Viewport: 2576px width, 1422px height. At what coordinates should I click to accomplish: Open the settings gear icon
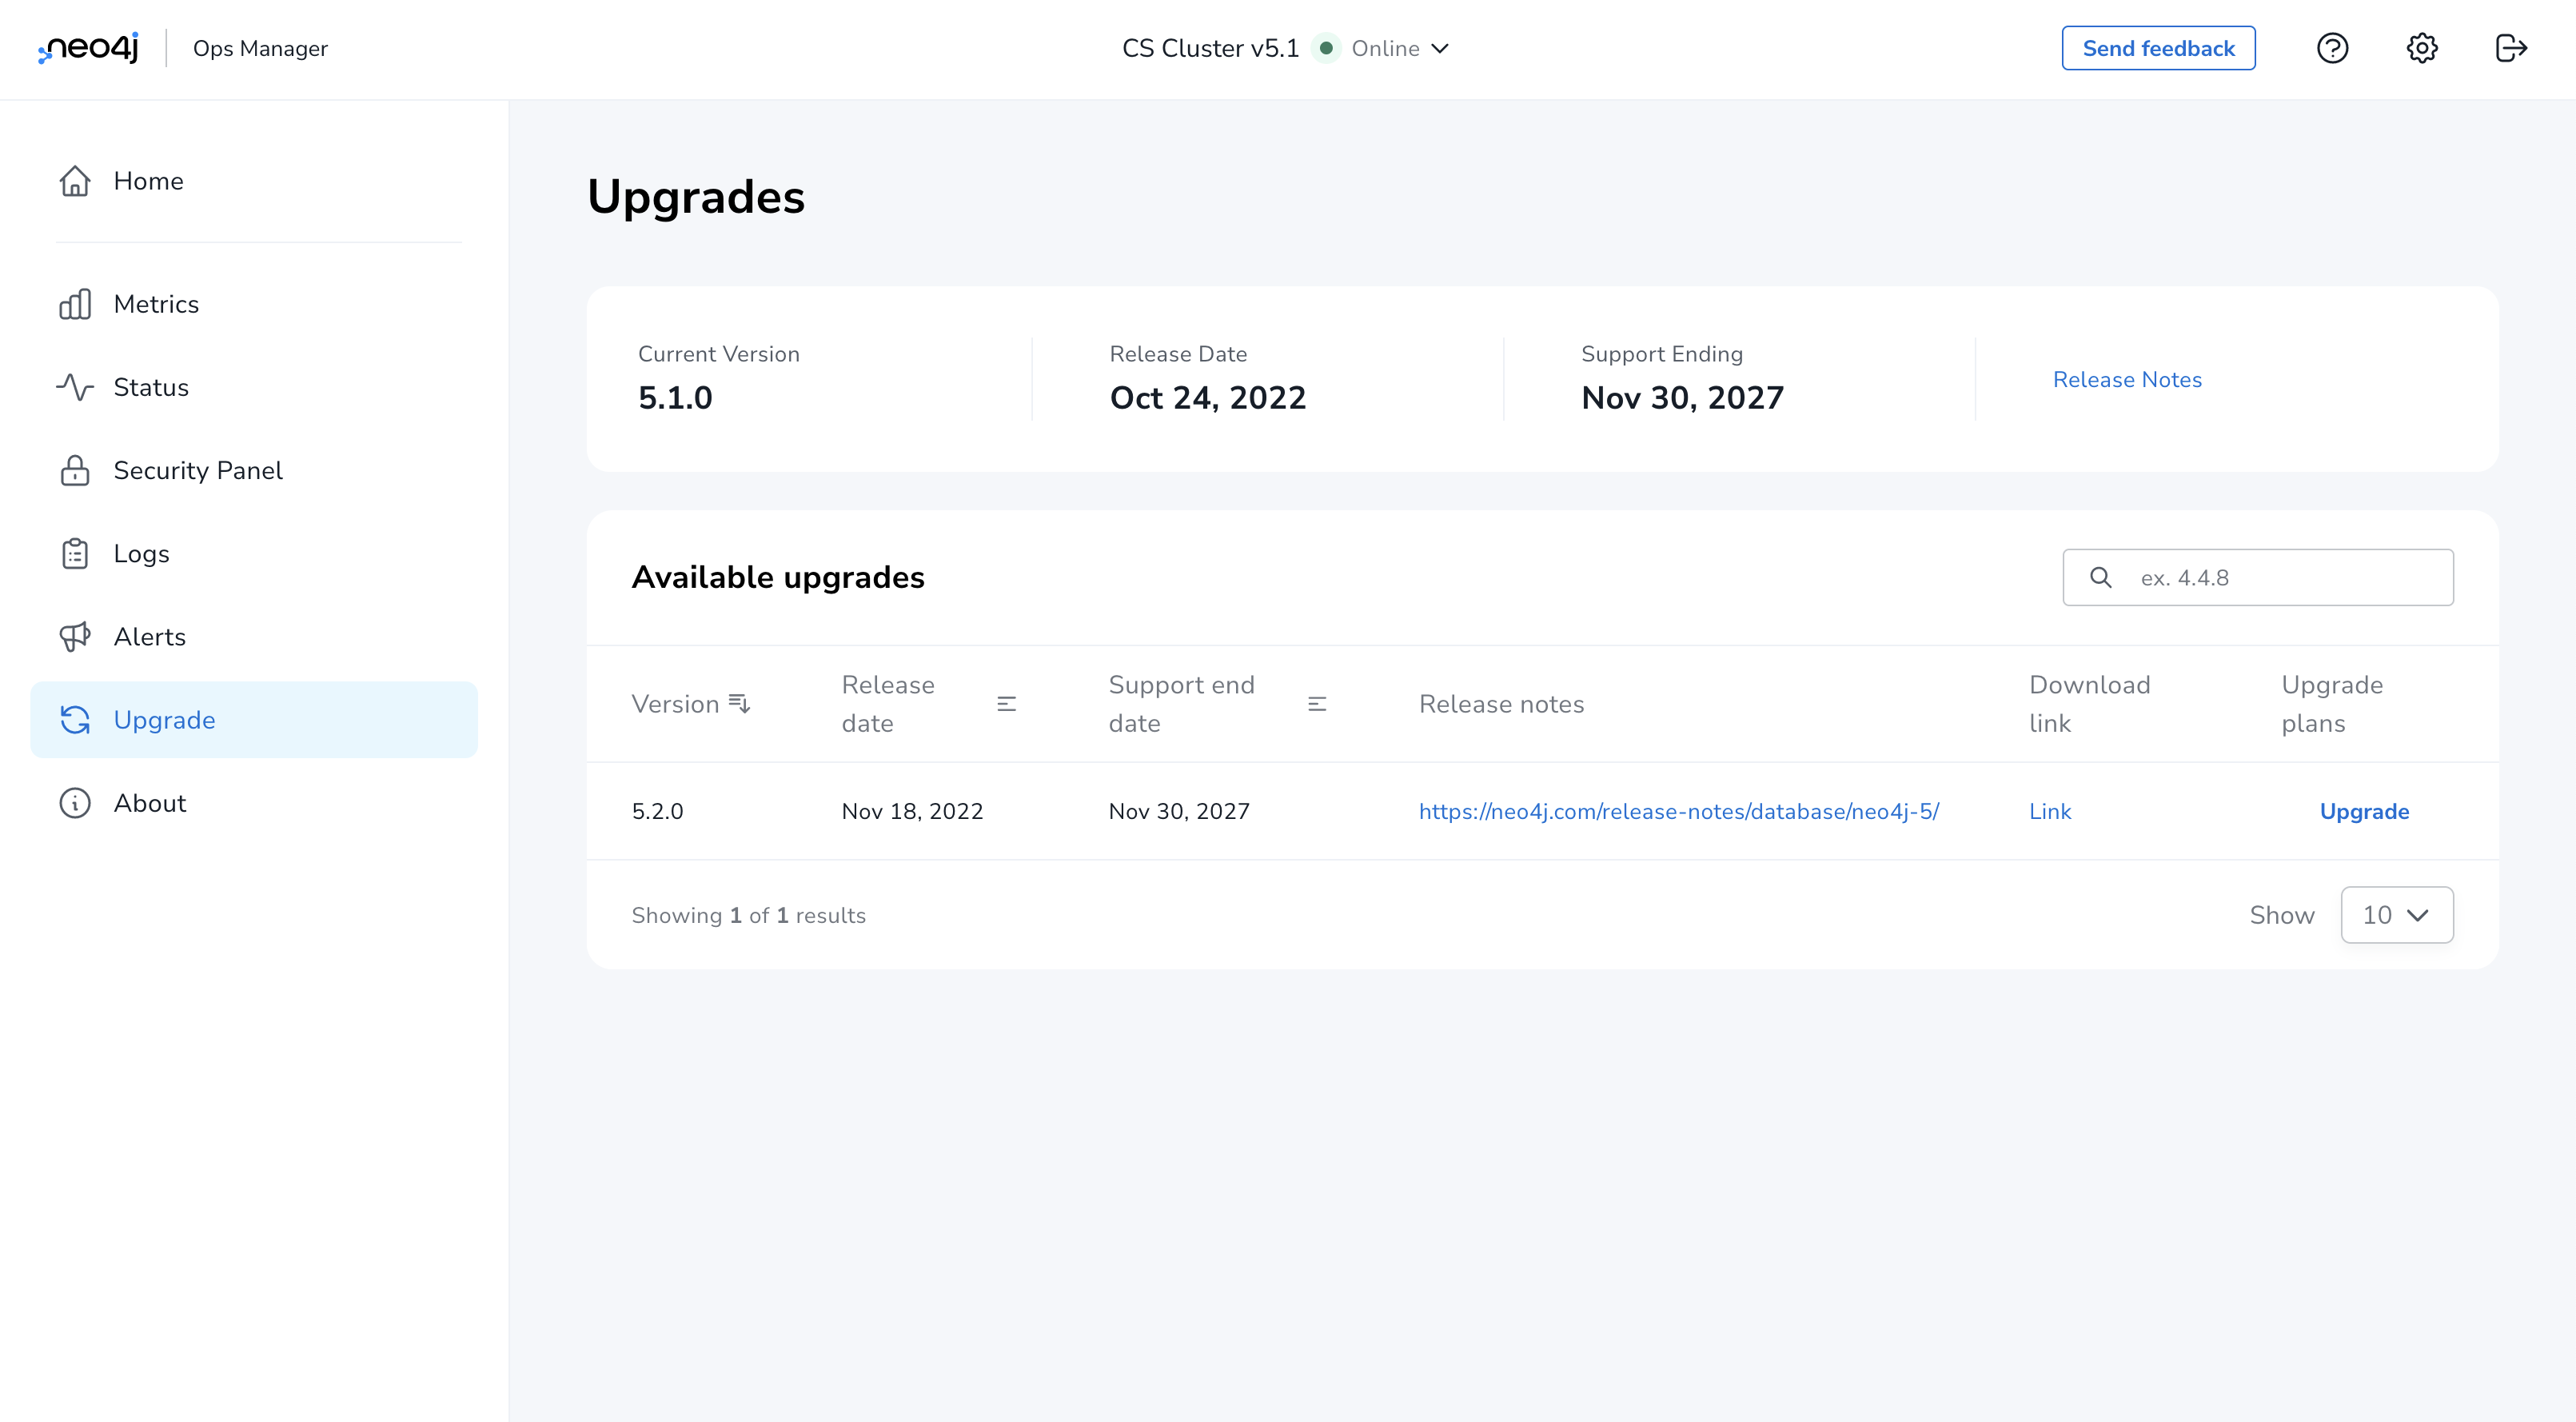pyautogui.click(x=2421, y=48)
